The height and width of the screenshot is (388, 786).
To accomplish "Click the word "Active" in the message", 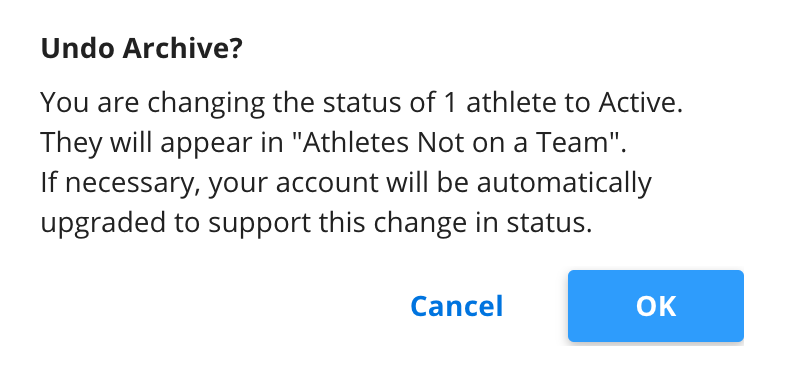I will [x=640, y=103].
